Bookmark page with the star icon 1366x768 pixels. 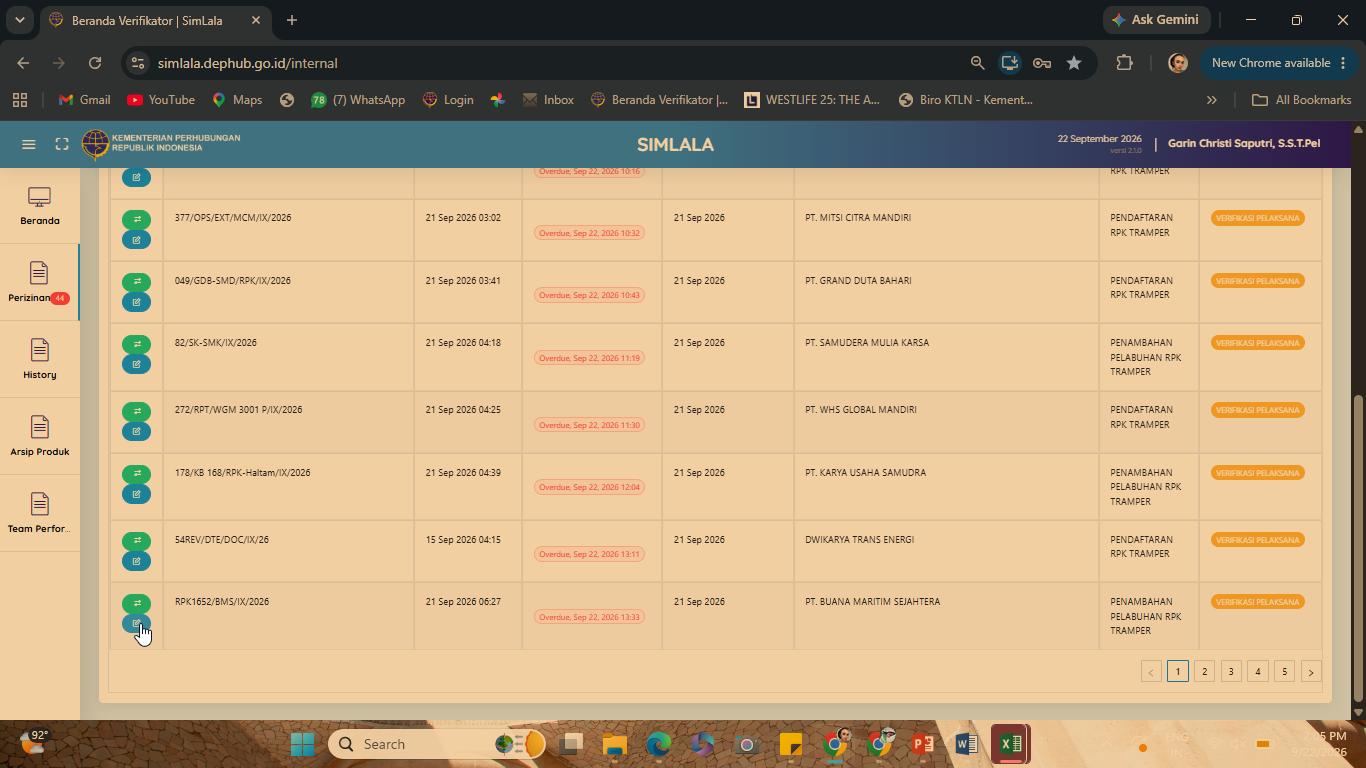1074,63
